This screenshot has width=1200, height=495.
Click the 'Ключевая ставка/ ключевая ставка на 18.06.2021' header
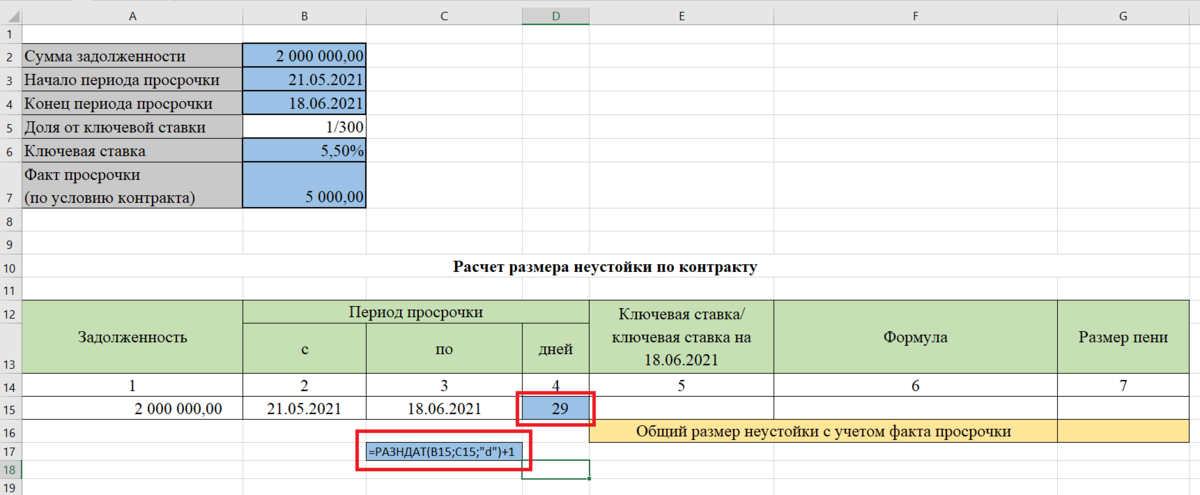pyautogui.click(x=681, y=337)
